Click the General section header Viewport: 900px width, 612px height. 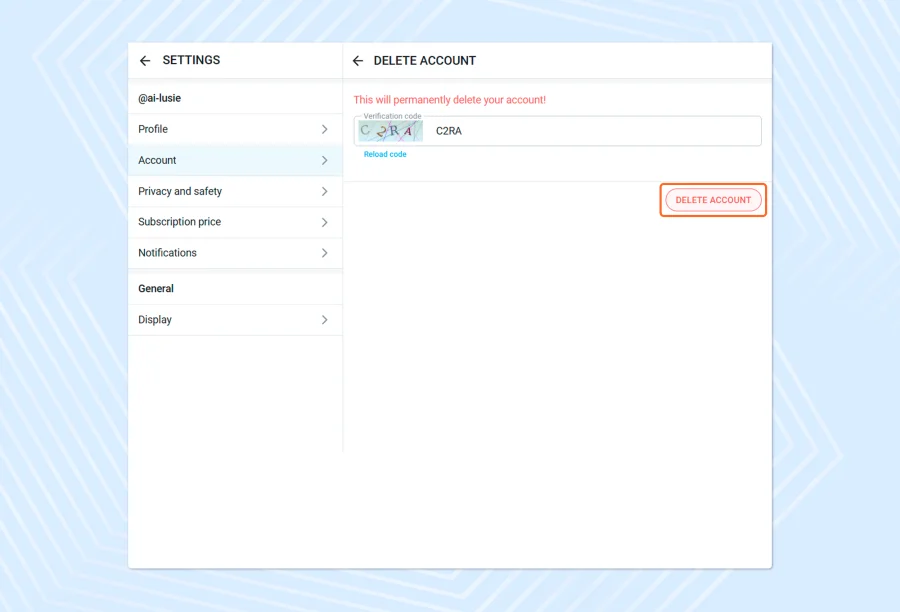click(x=156, y=289)
